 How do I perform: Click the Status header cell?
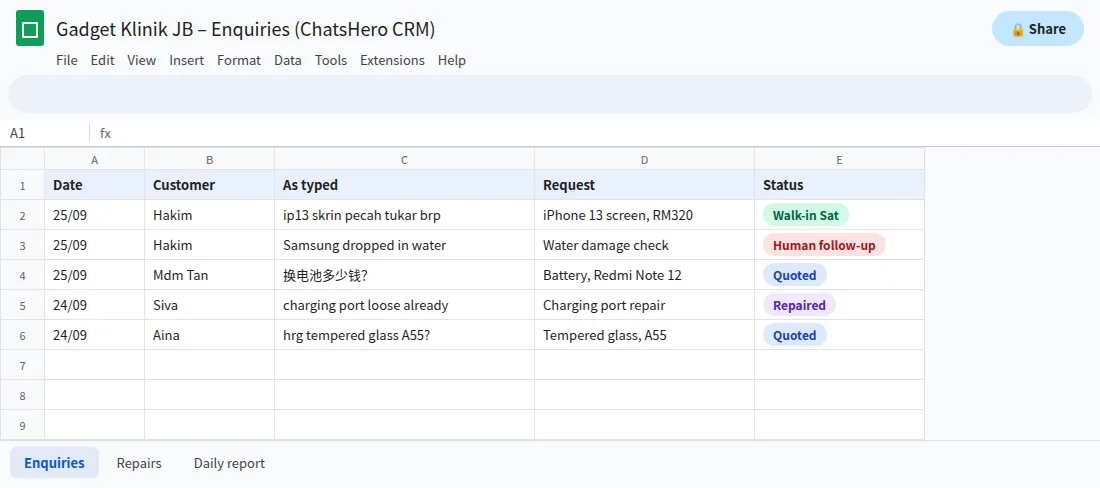[x=840, y=185]
